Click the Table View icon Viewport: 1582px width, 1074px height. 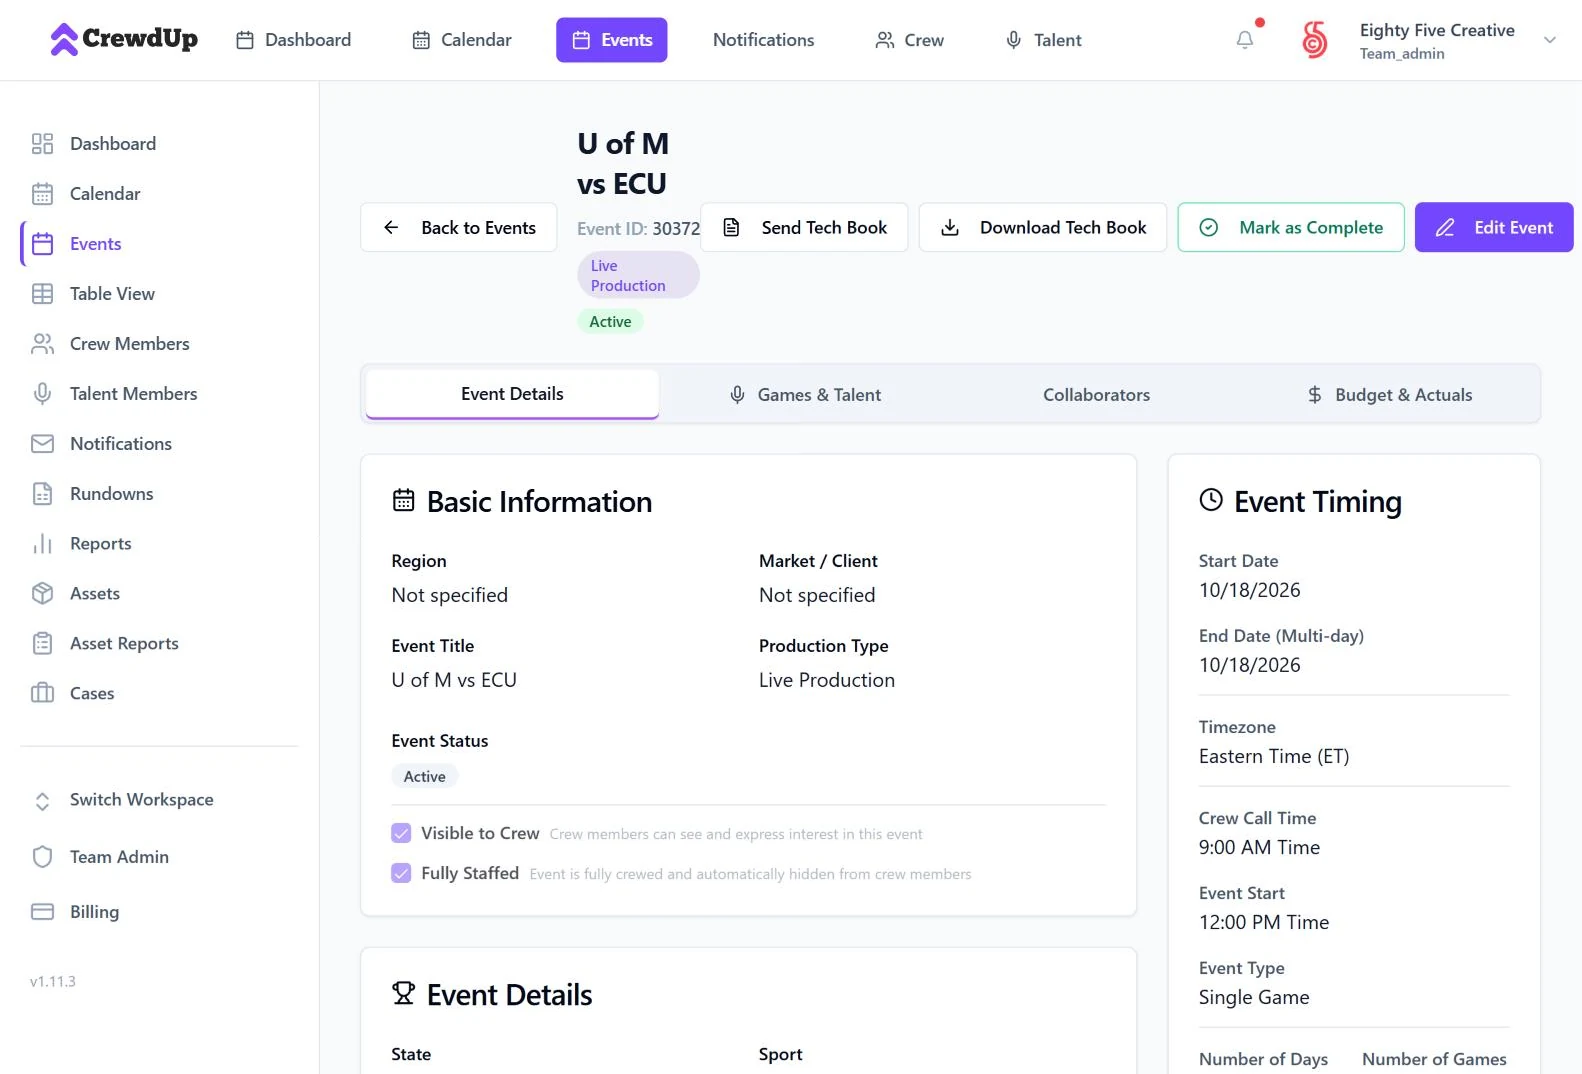[x=42, y=294]
